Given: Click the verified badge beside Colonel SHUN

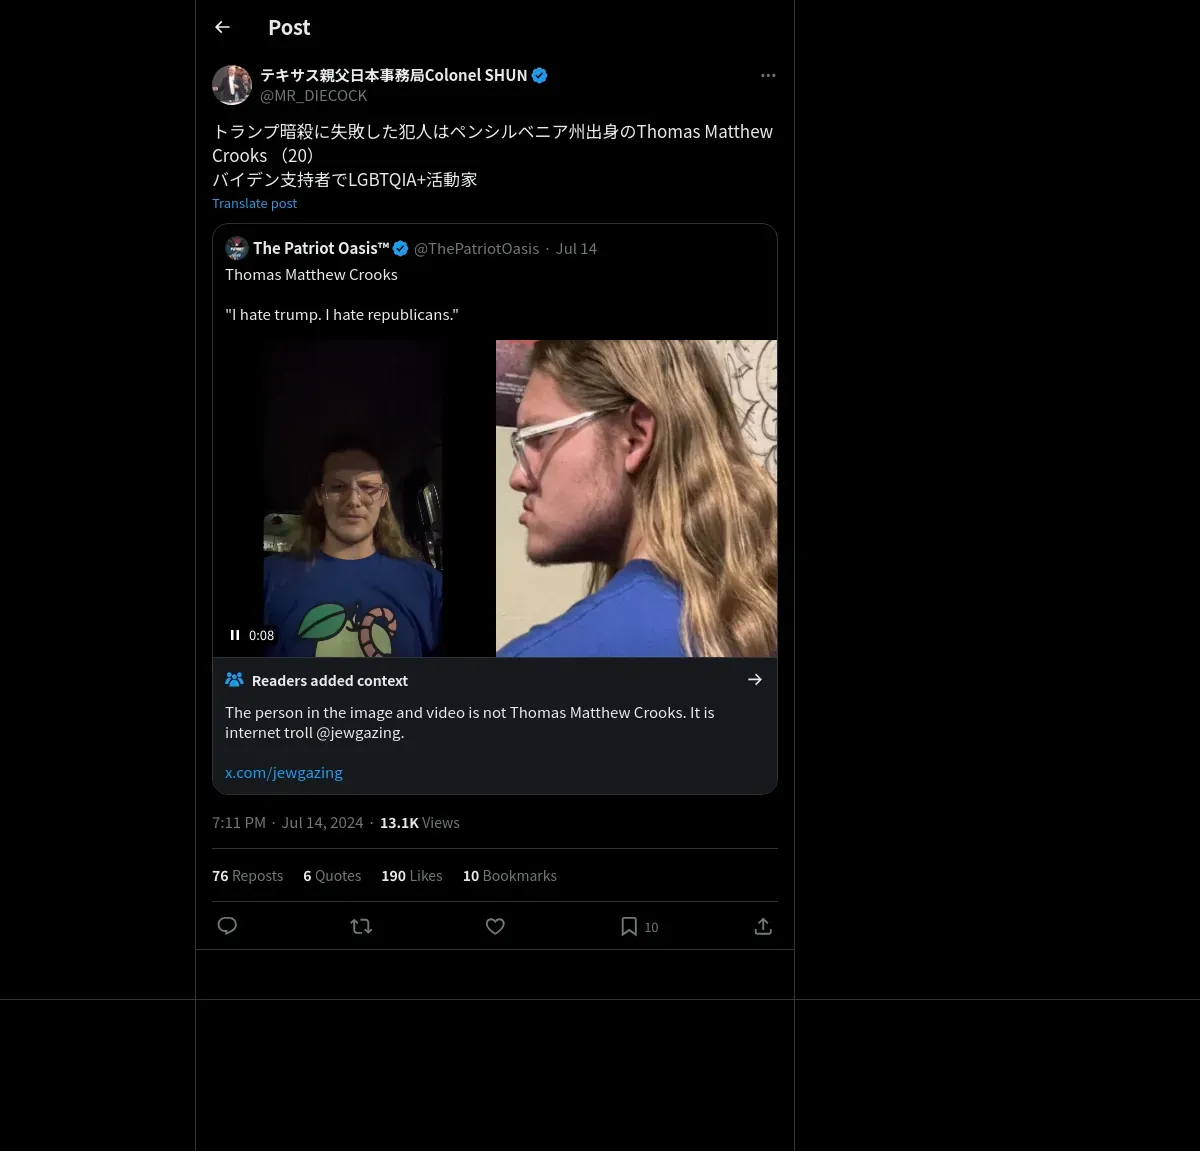Looking at the screenshot, I should tap(539, 75).
